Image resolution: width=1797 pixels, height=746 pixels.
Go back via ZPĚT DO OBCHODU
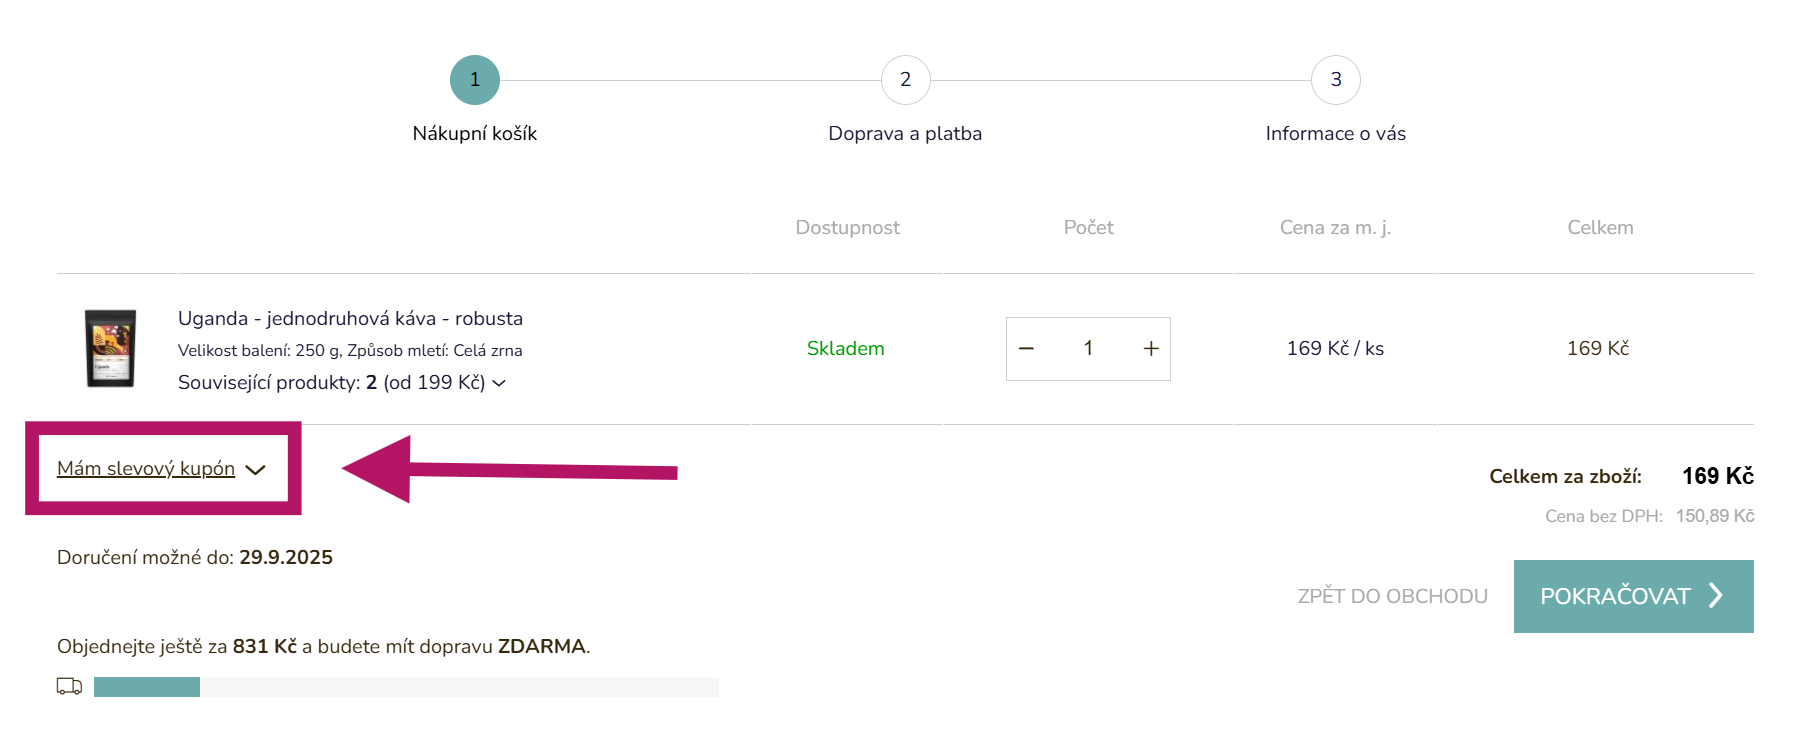pyautogui.click(x=1392, y=596)
